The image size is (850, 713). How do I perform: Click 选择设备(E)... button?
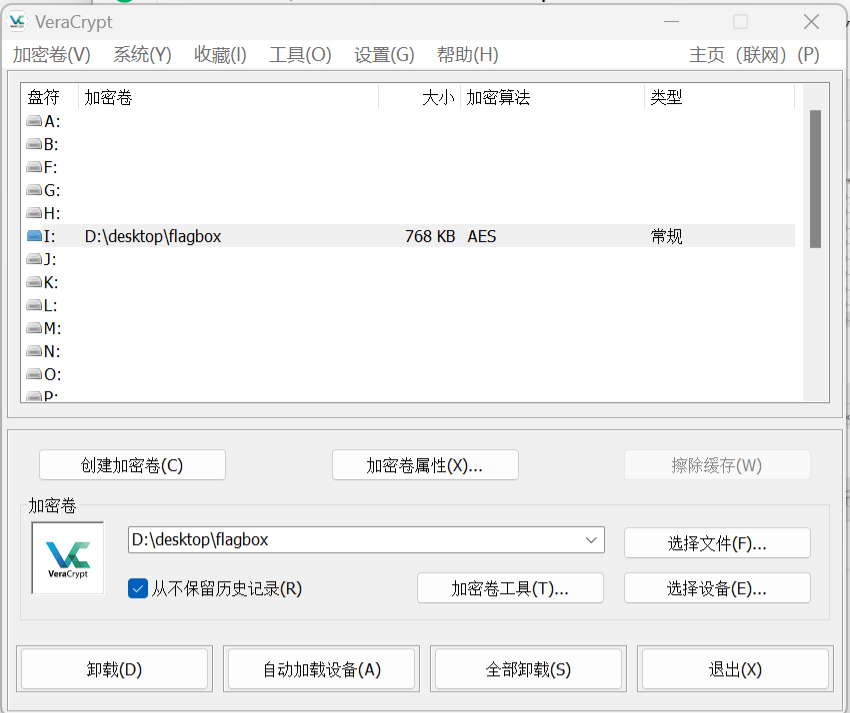[717, 588]
